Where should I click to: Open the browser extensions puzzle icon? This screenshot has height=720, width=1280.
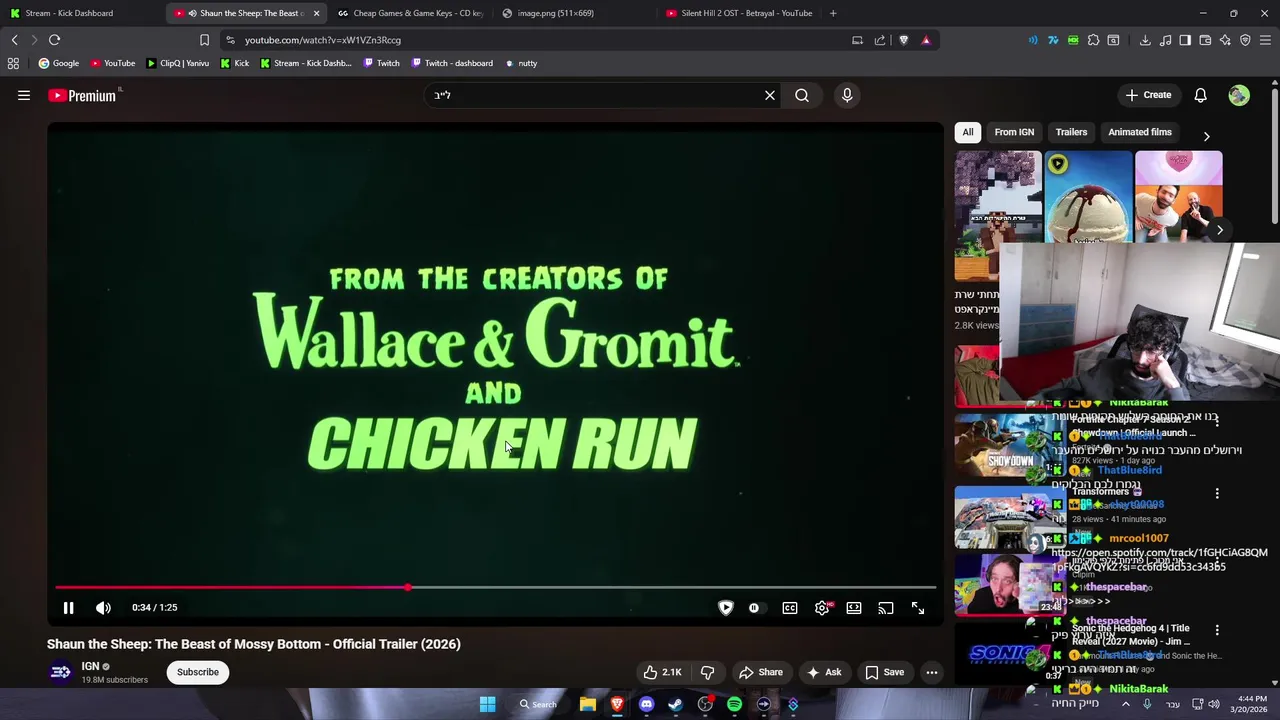pos(1093,40)
